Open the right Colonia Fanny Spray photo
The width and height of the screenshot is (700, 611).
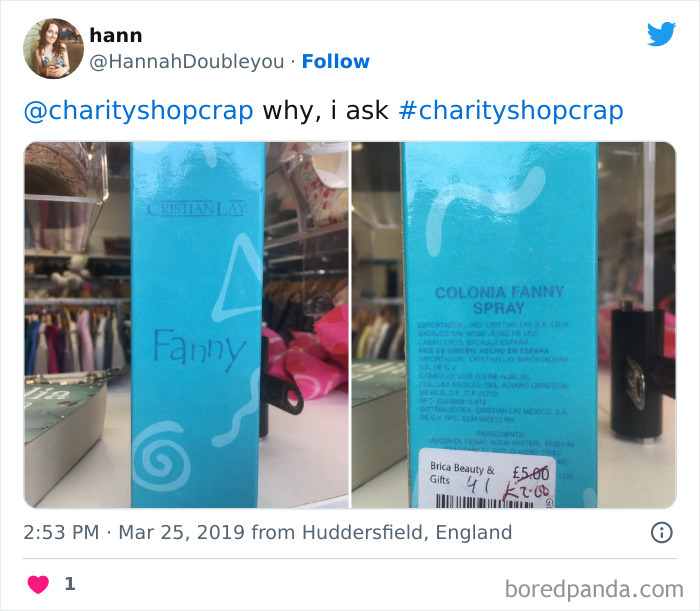[x=514, y=325]
